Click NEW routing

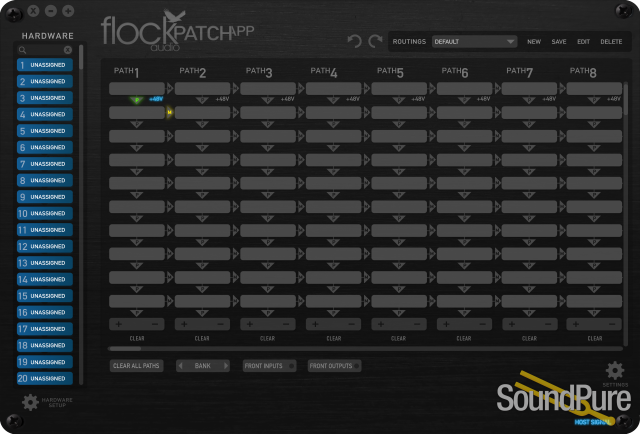tap(534, 42)
